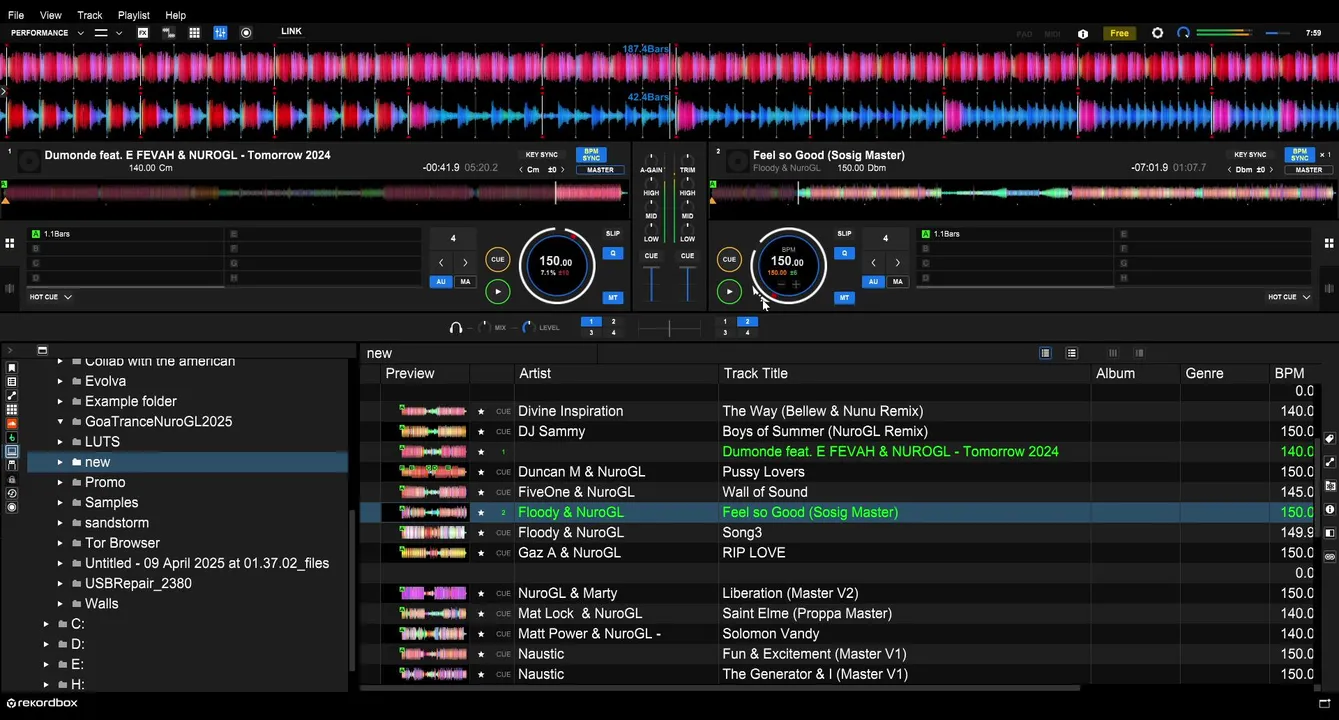Click the crossfader slider
This screenshot has height=720, width=1339.
point(669,328)
